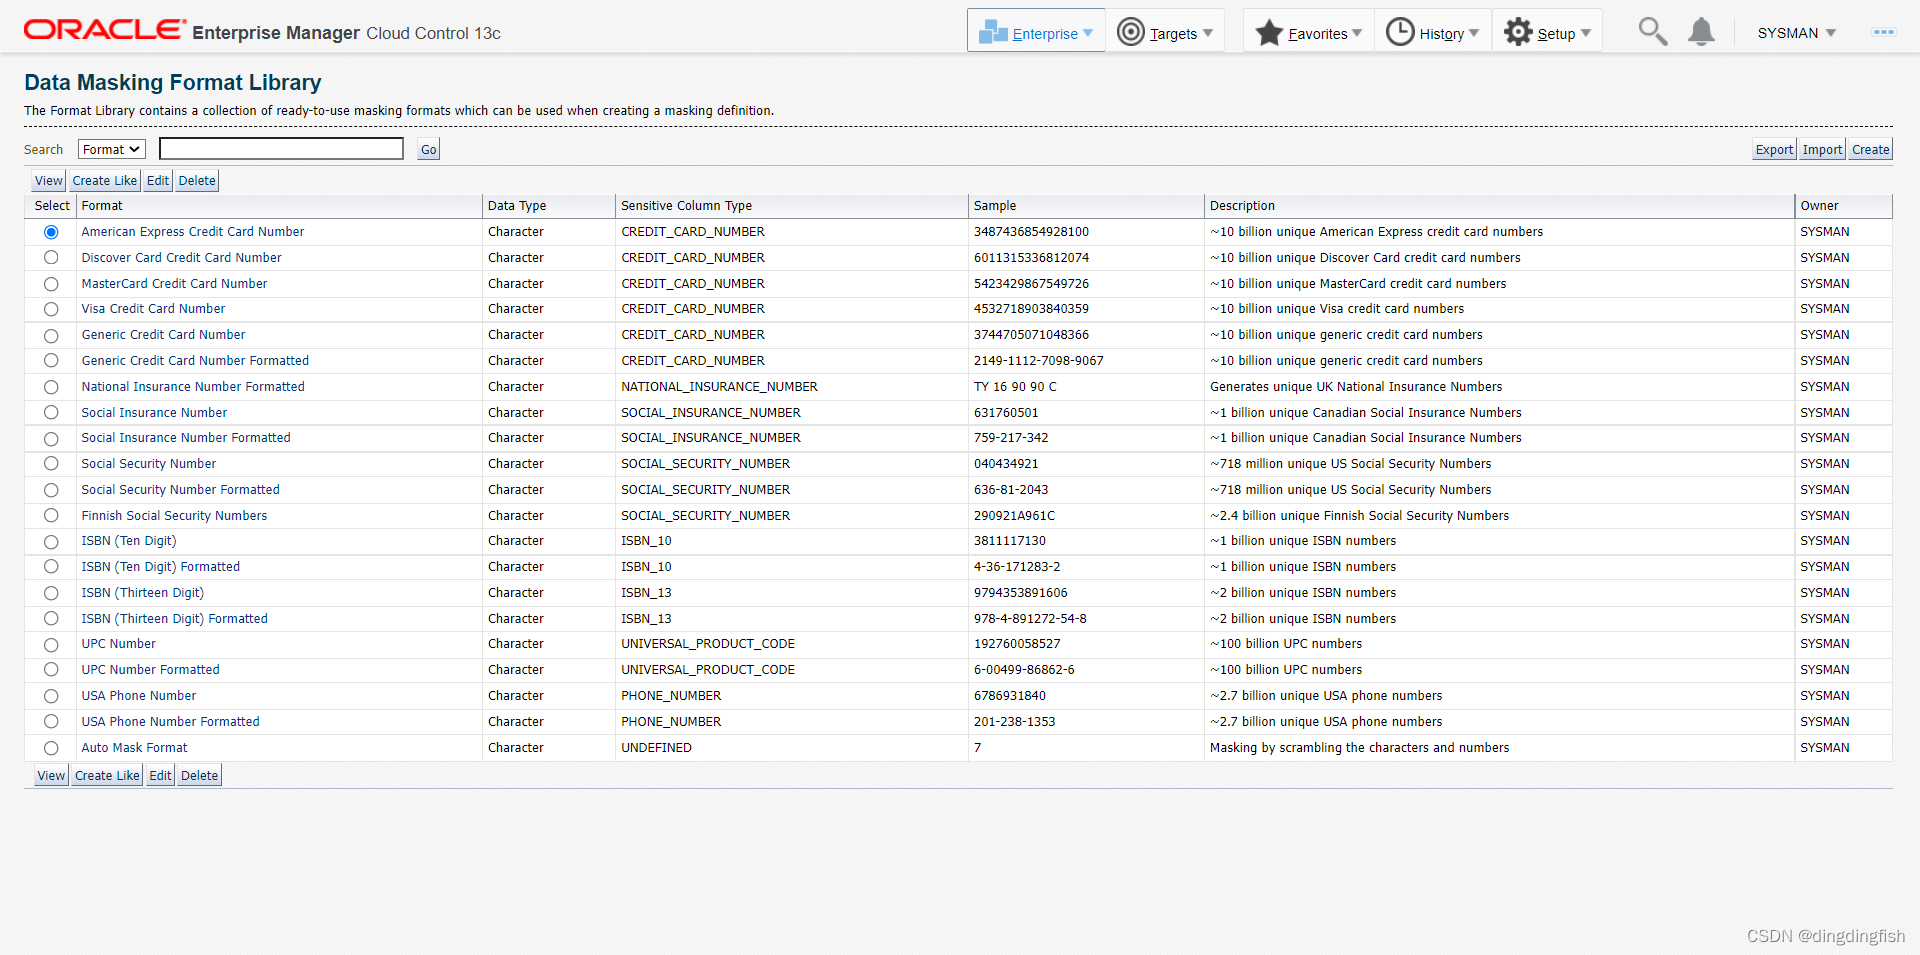Click the bottom Delete button
This screenshot has height=955, width=1920.
point(199,776)
